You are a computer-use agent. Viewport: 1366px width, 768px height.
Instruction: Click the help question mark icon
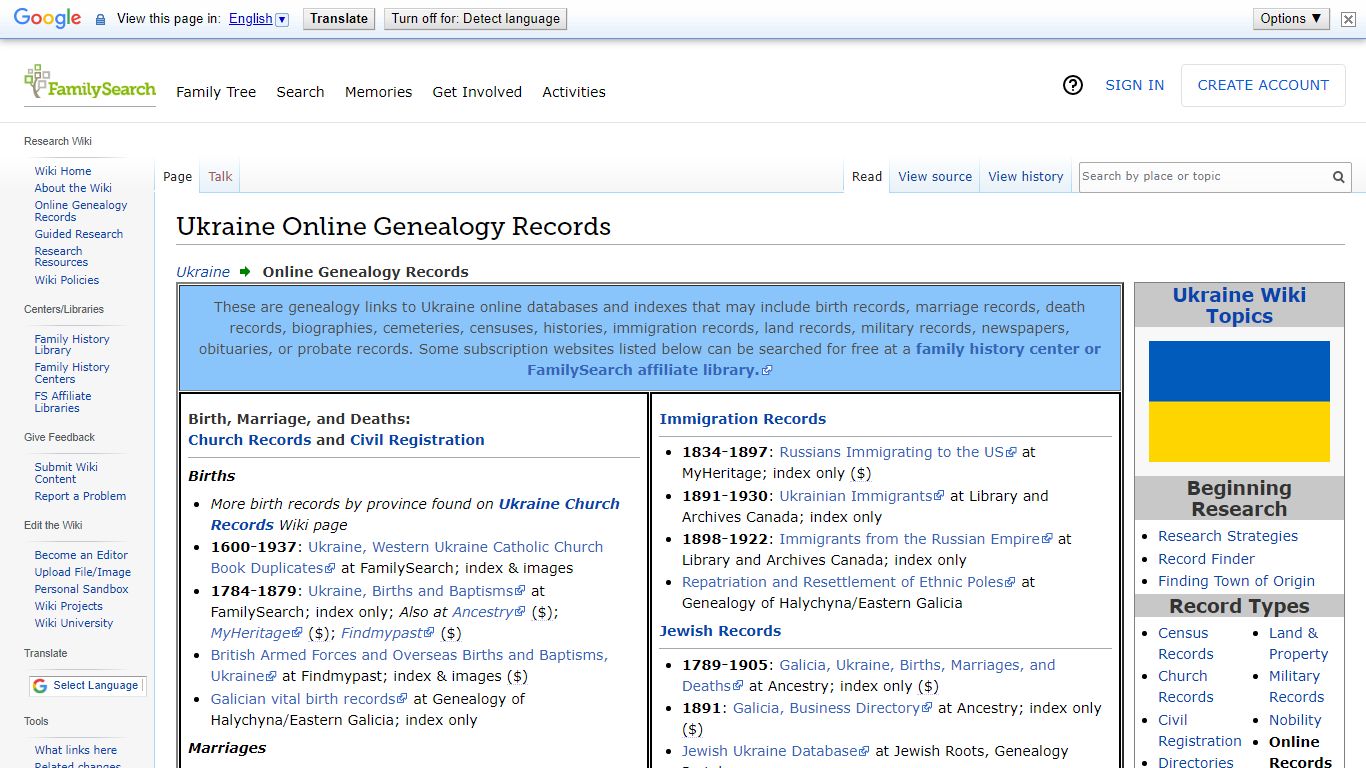(x=1073, y=86)
